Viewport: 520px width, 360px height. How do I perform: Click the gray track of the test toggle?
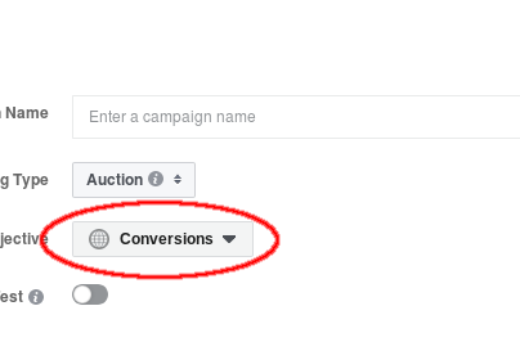pyautogui.click(x=99, y=295)
